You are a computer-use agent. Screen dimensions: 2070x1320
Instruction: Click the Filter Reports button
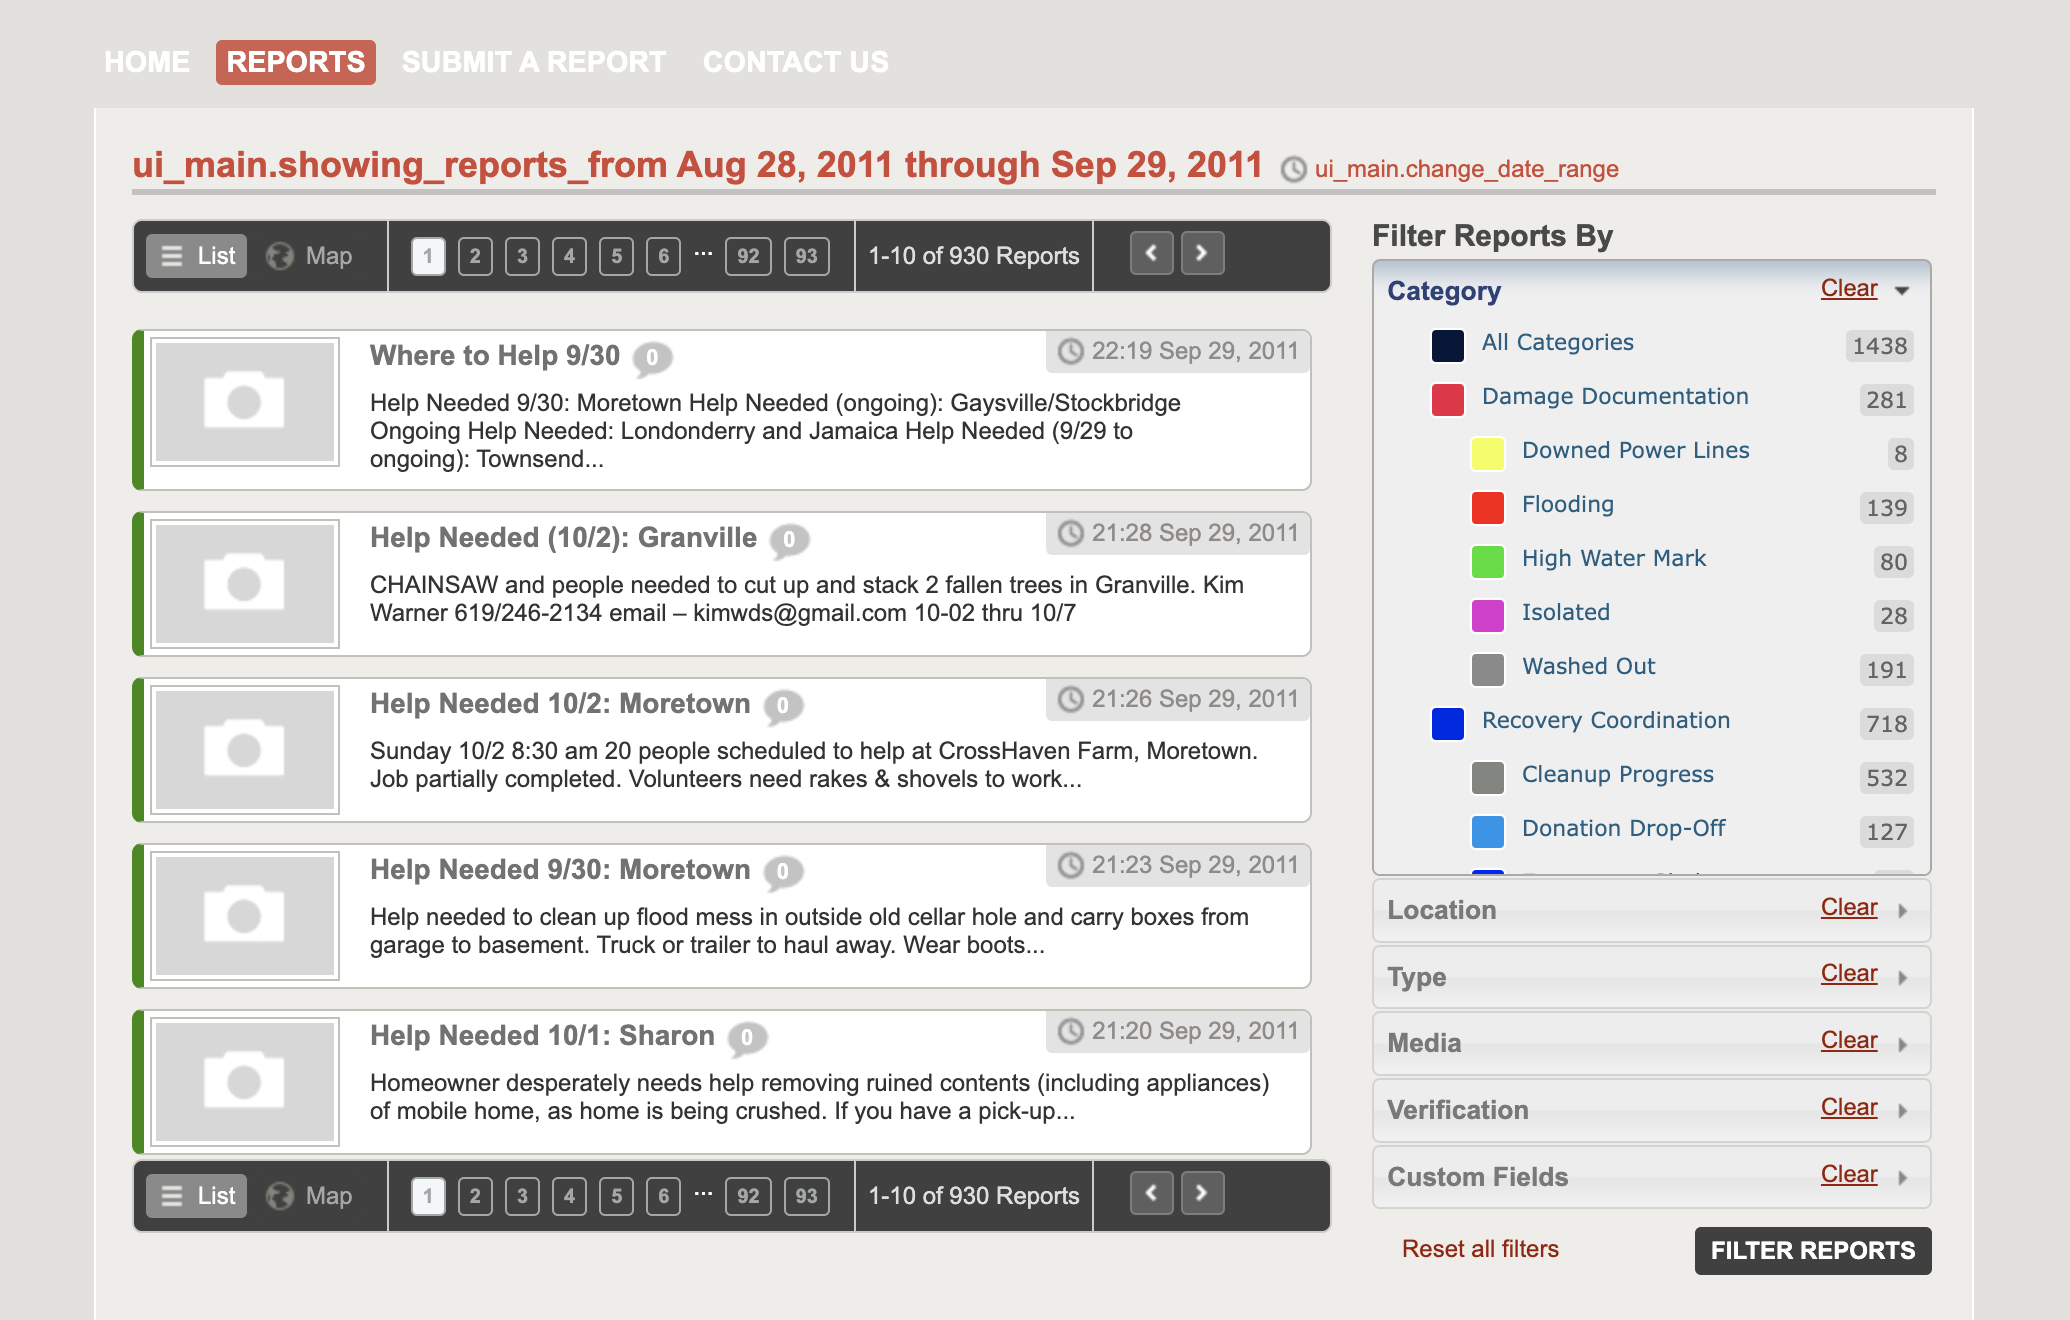coord(1813,1250)
